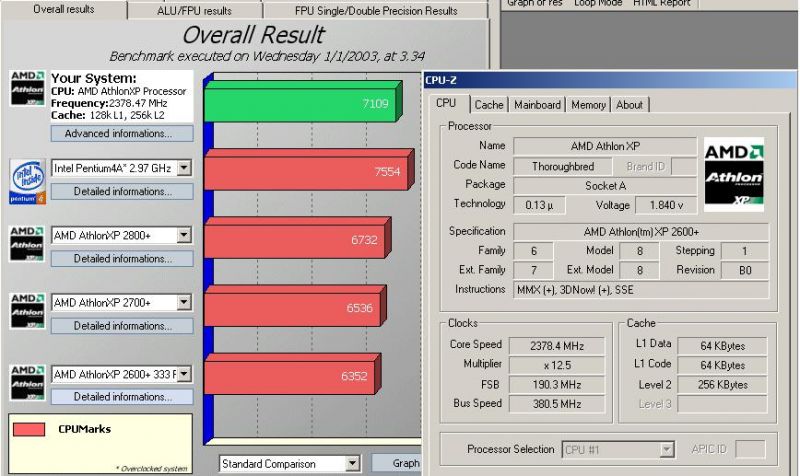Click the Multiplier value x 12.5
This screenshot has height=476, width=800.
[x=557, y=365]
